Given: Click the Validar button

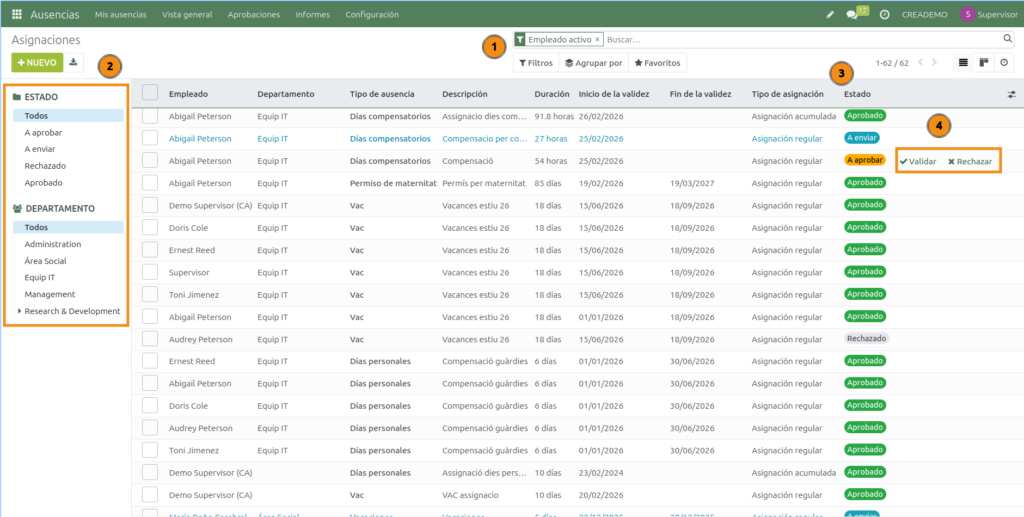Looking at the screenshot, I should (x=918, y=161).
